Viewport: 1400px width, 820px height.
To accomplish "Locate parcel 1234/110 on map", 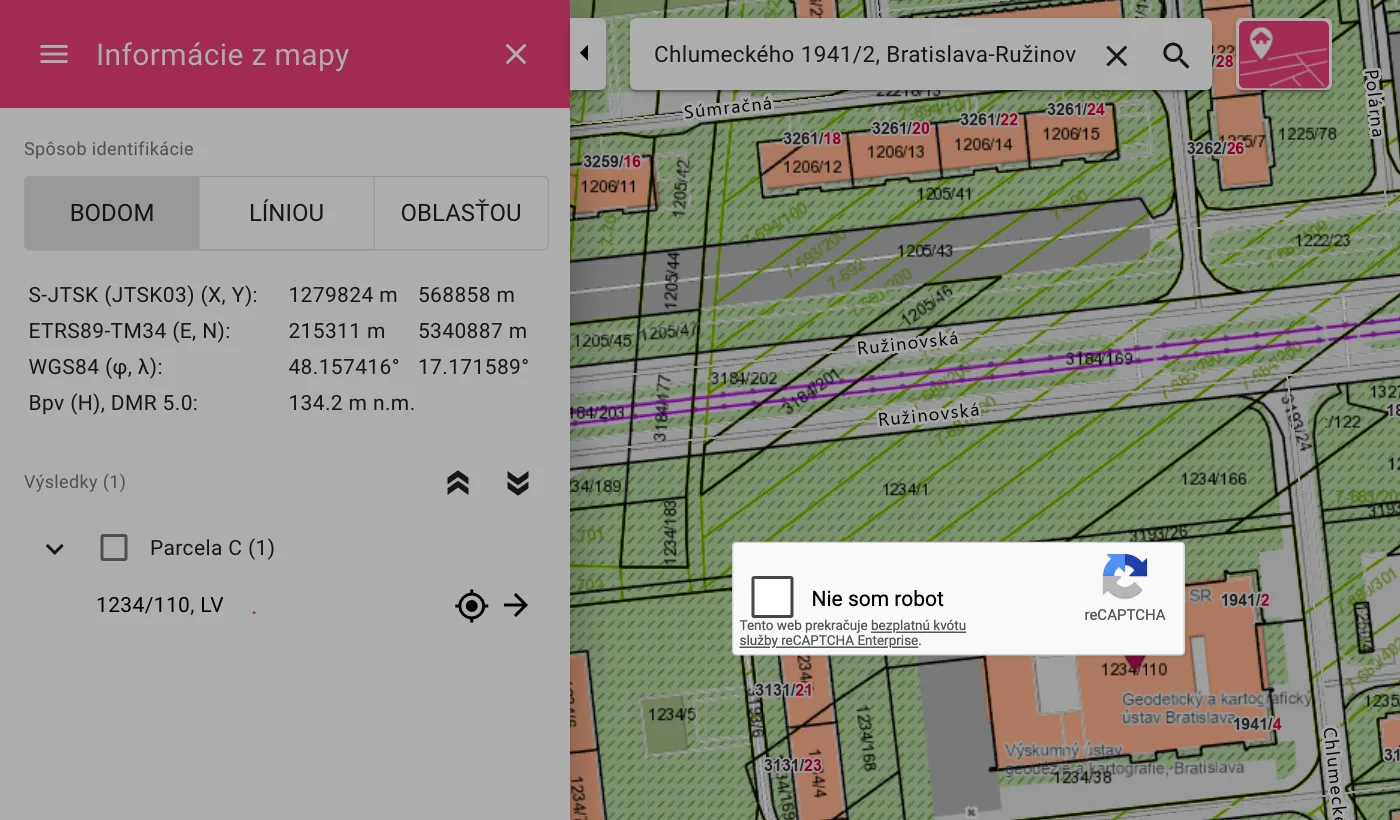I will (471, 605).
